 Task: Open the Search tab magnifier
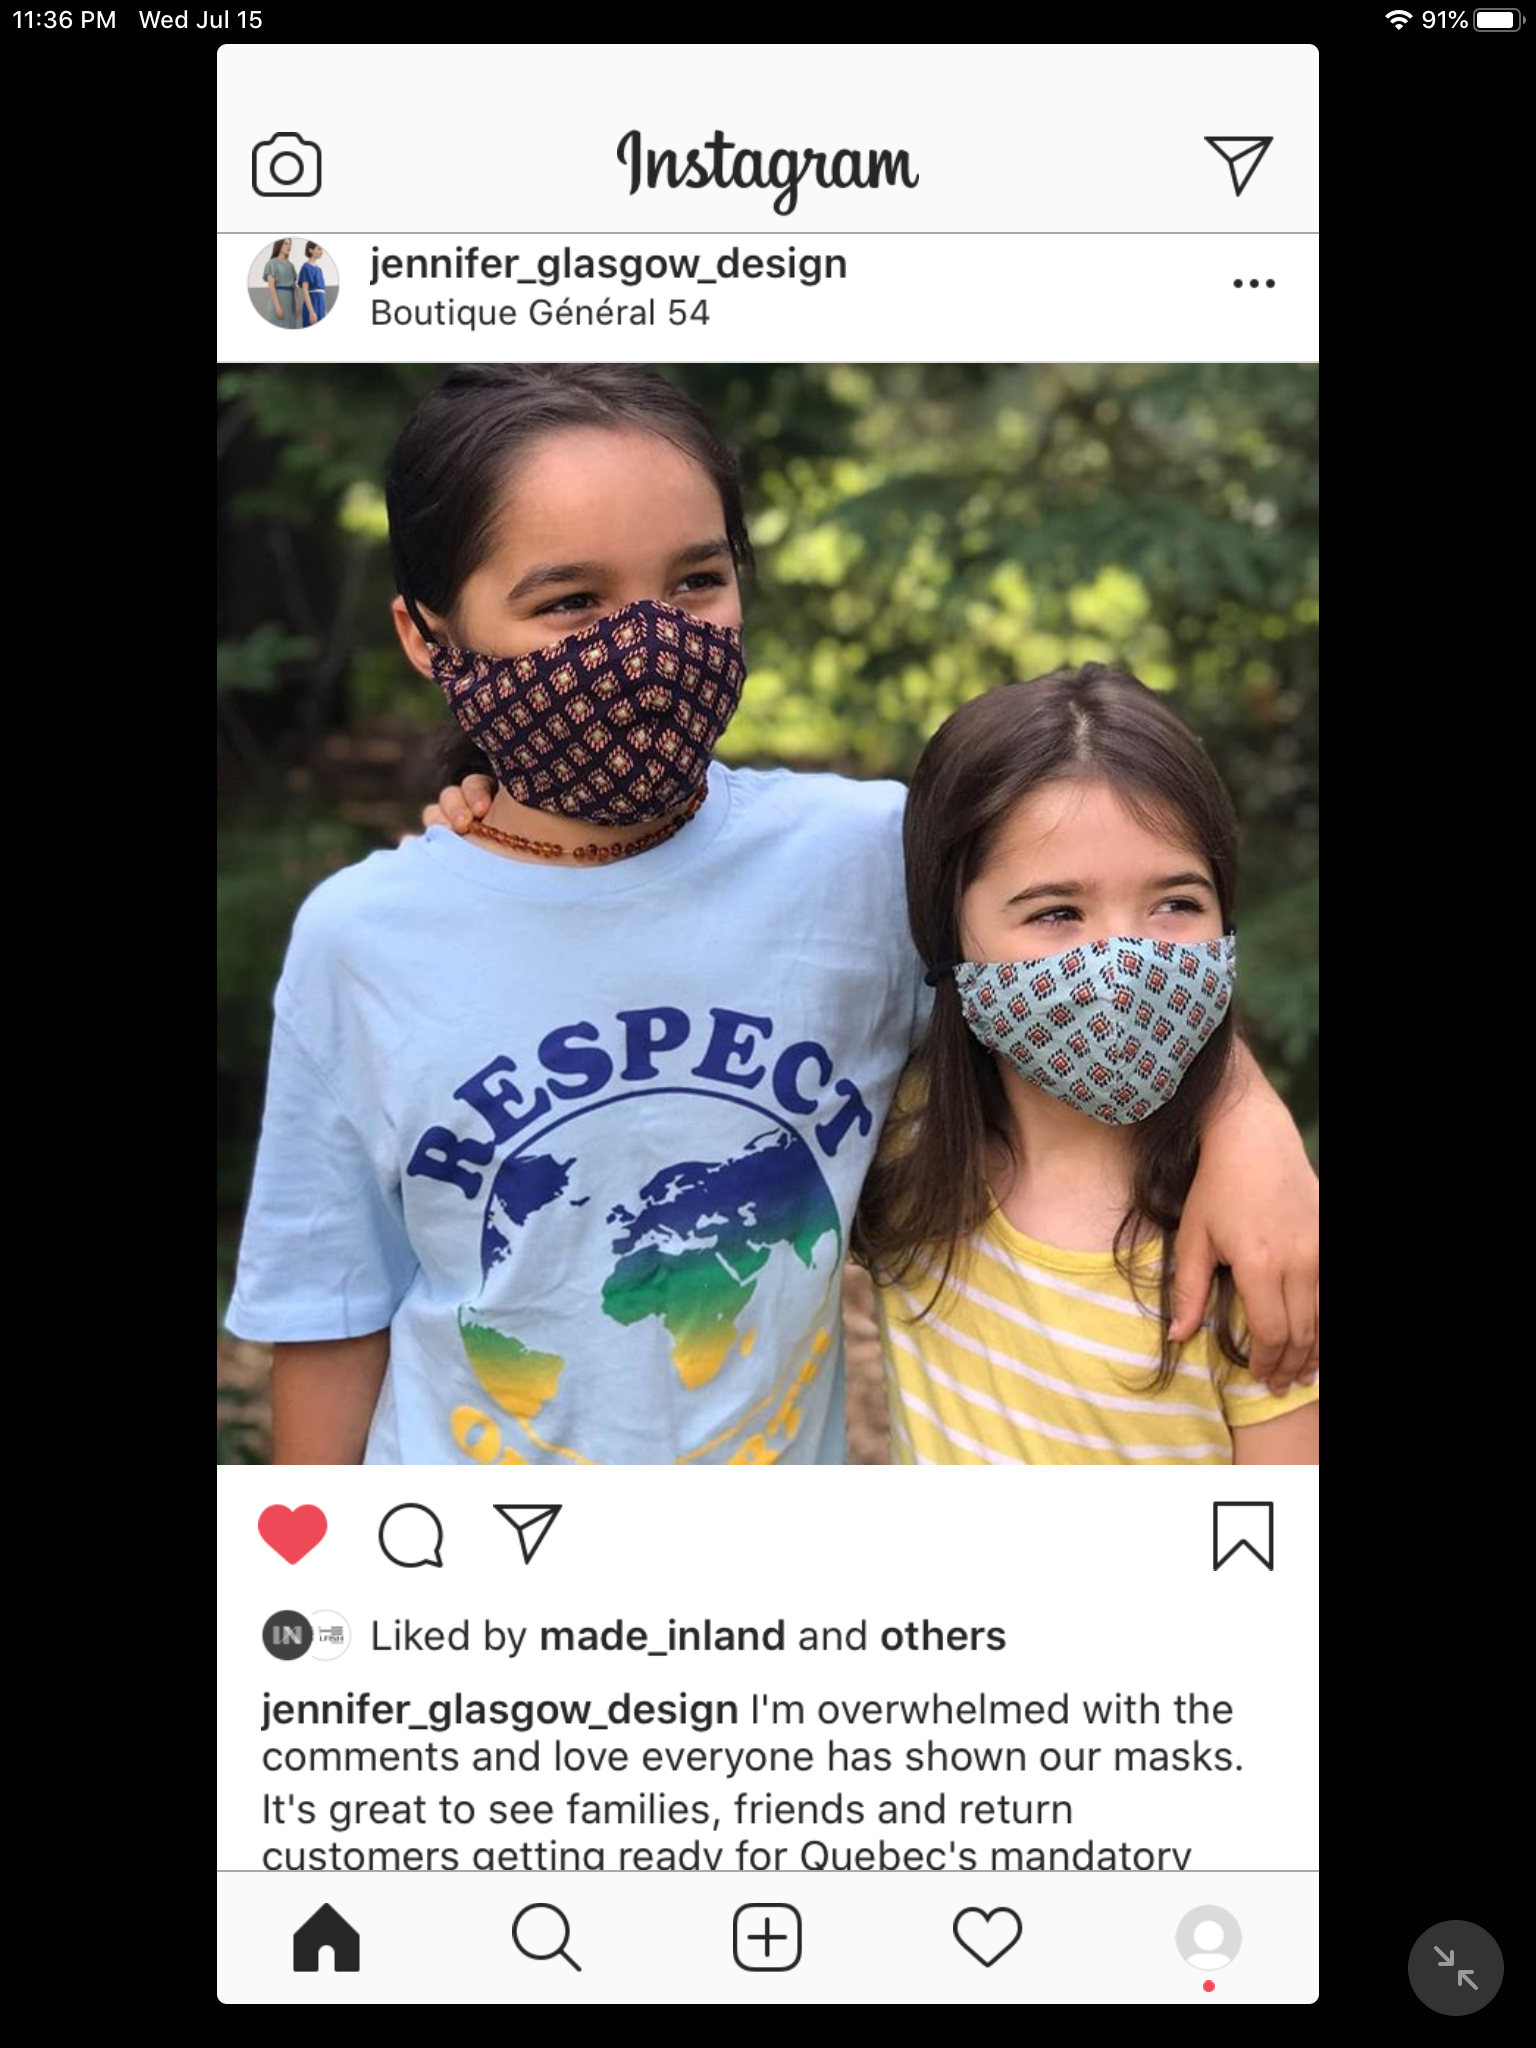pyautogui.click(x=546, y=1938)
